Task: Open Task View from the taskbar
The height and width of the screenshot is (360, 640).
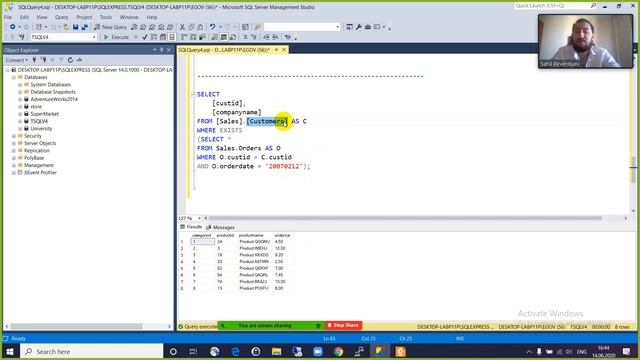Action: pyautogui.click(x=193, y=351)
